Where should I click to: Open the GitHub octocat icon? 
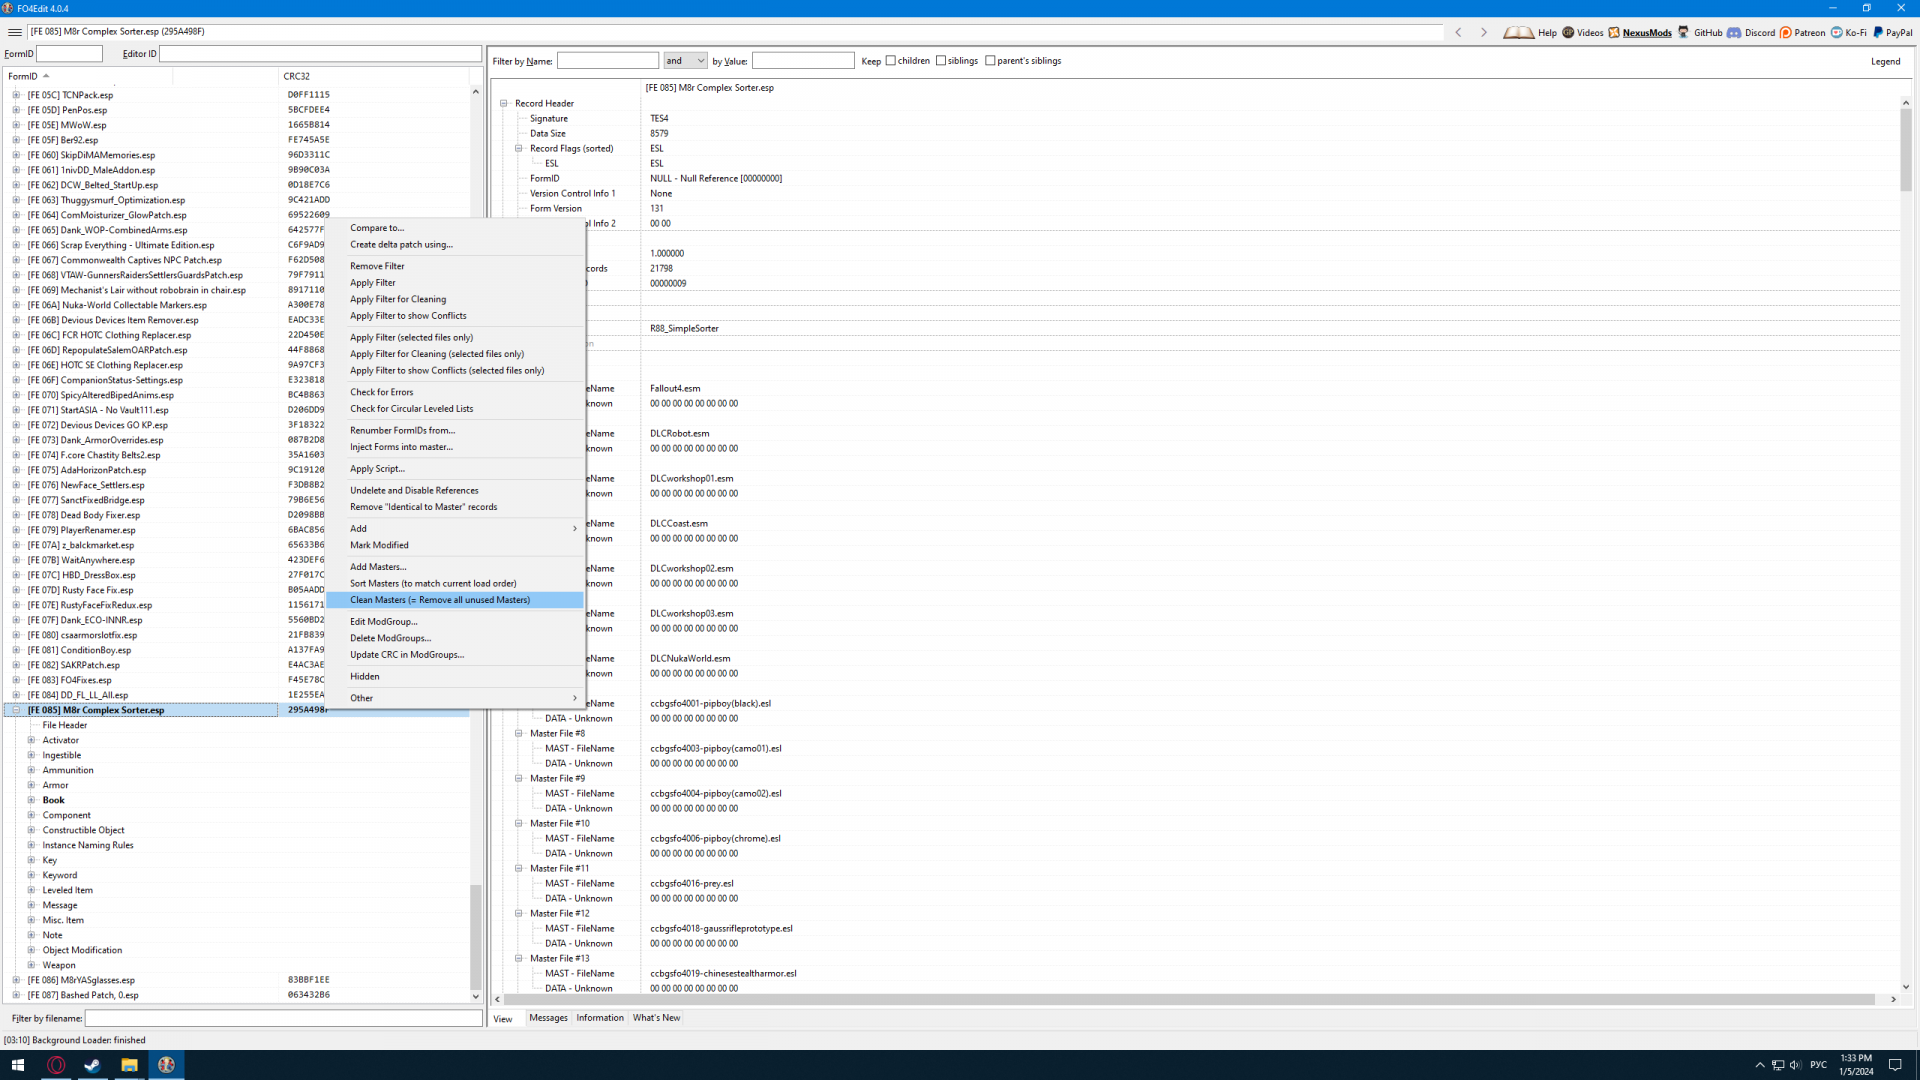pyautogui.click(x=1684, y=32)
